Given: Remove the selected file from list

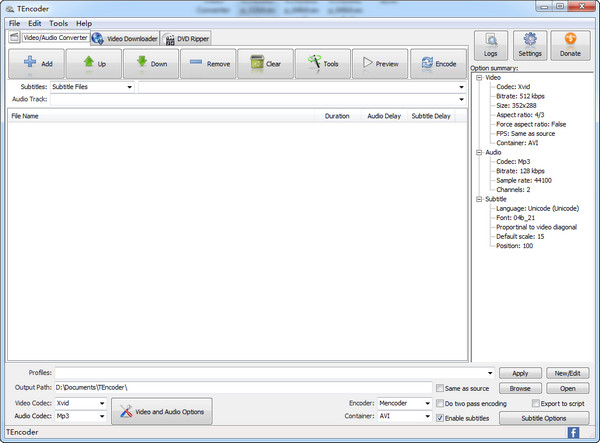Looking at the screenshot, I should pyautogui.click(x=208, y=63).
